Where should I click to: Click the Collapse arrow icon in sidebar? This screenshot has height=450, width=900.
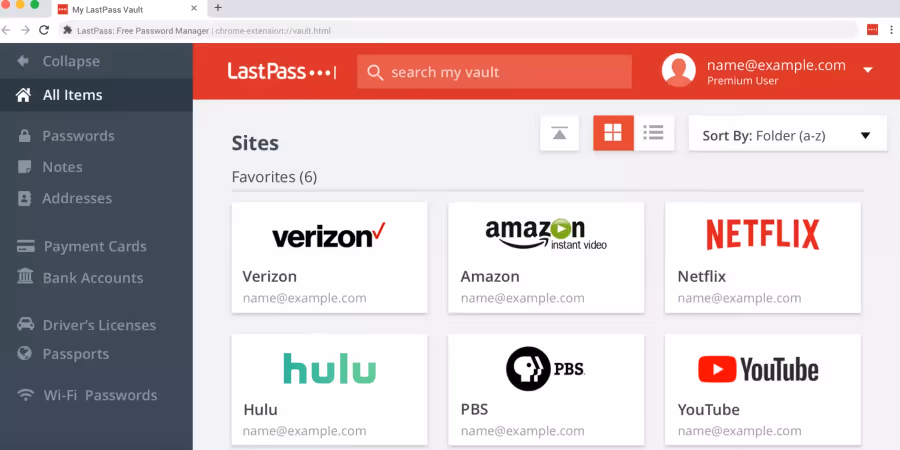pyautogui.click(x=23, y=61)
